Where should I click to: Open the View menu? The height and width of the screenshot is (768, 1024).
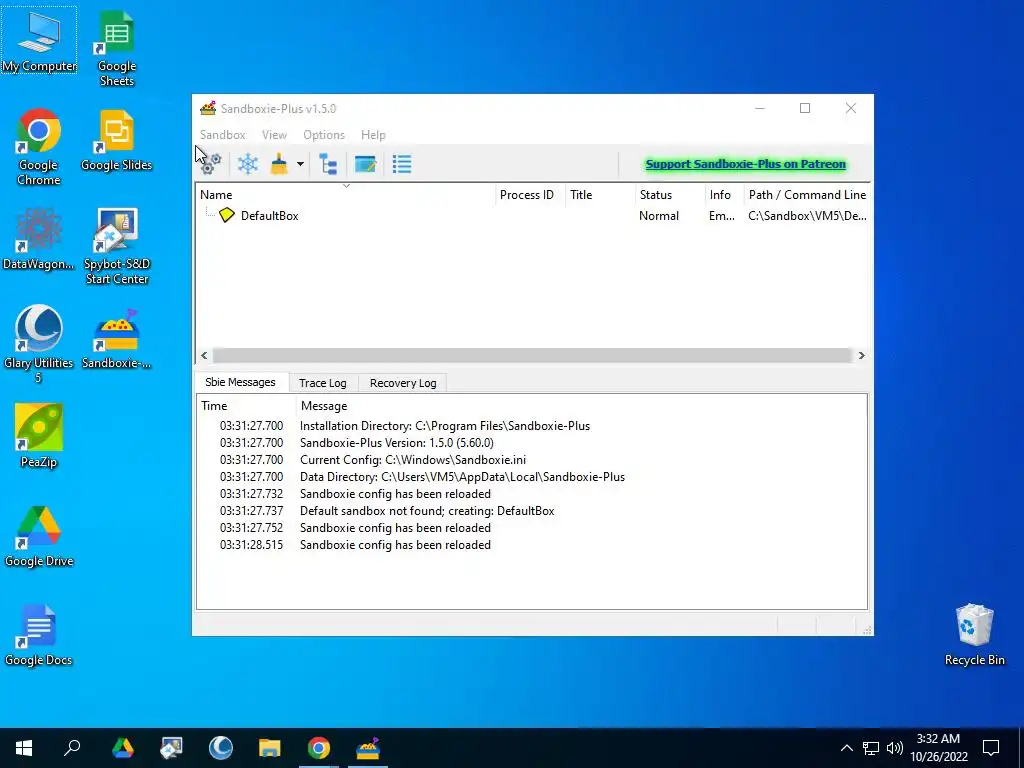tap(274, 135)
